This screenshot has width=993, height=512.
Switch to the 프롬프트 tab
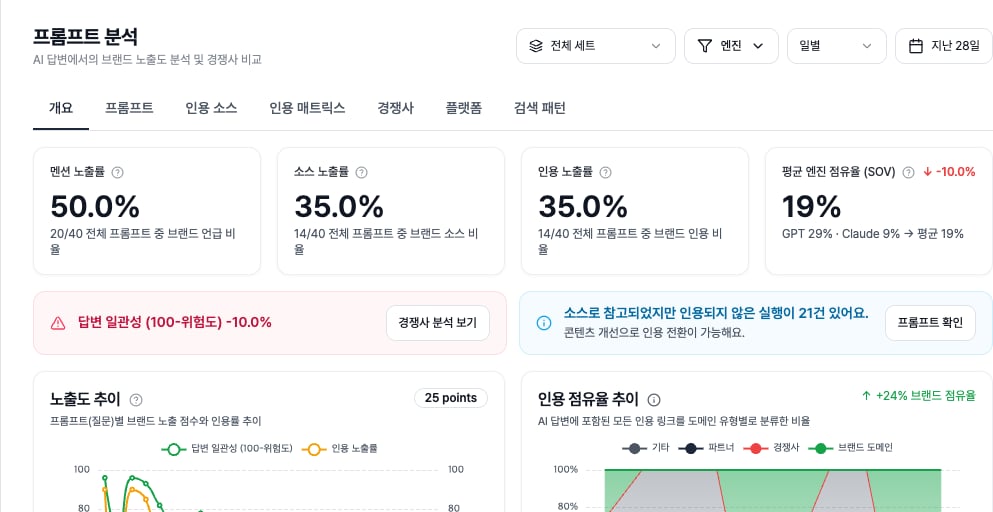point(129,108)
